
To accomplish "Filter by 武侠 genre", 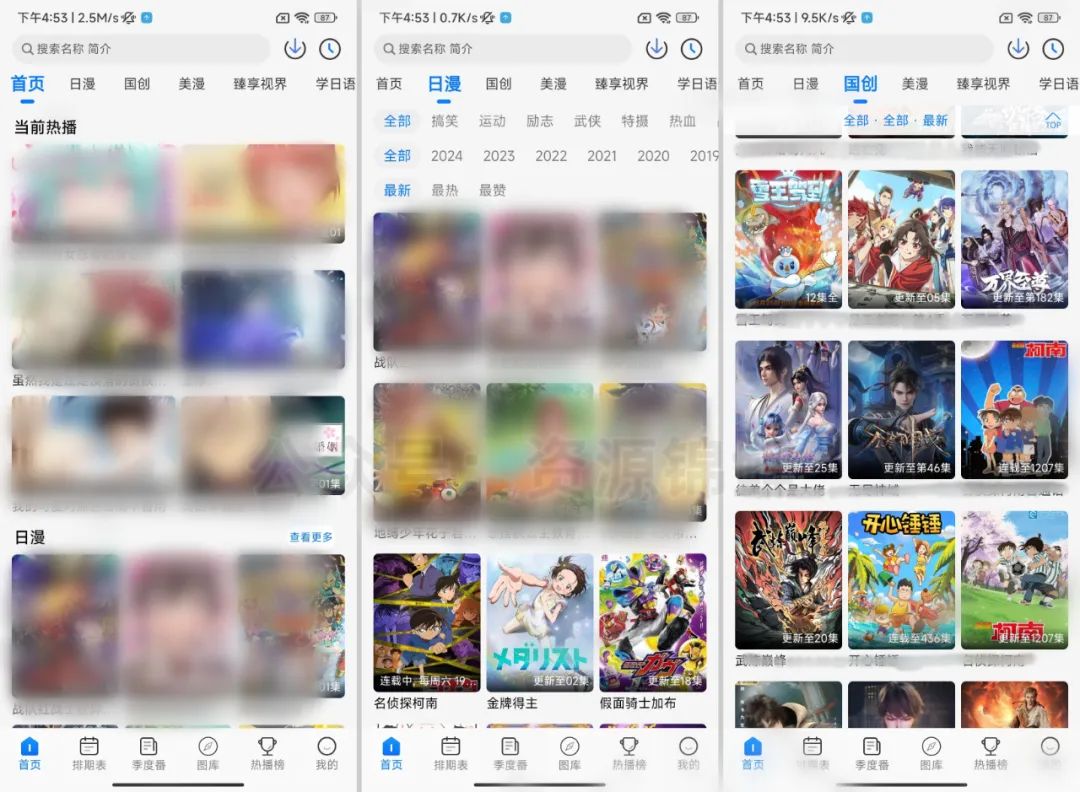I will 588,121.
